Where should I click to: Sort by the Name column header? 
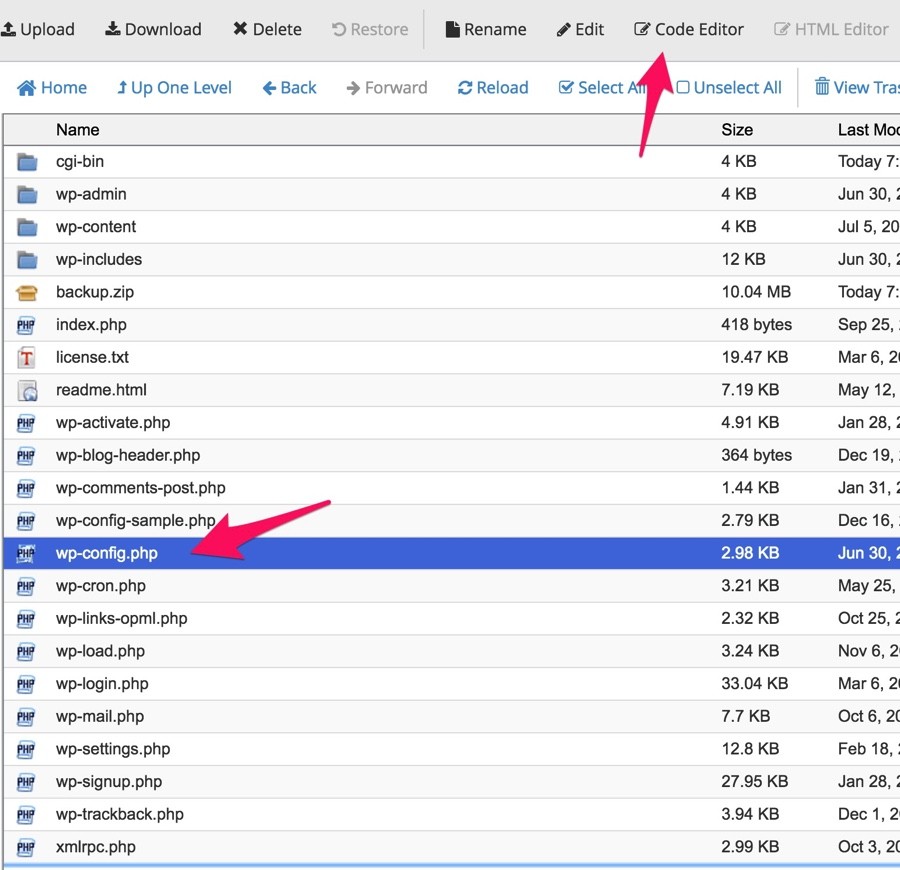tap(77, 130)
